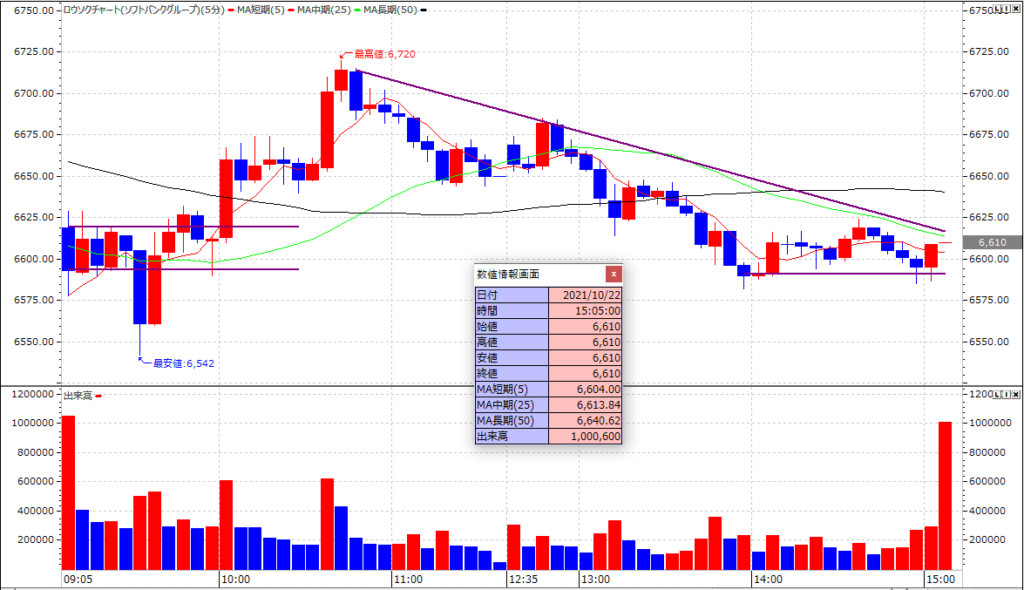1024x590 pixels.
Task: Click the 11:00 time axis label
Action: [x=408, y=580]
